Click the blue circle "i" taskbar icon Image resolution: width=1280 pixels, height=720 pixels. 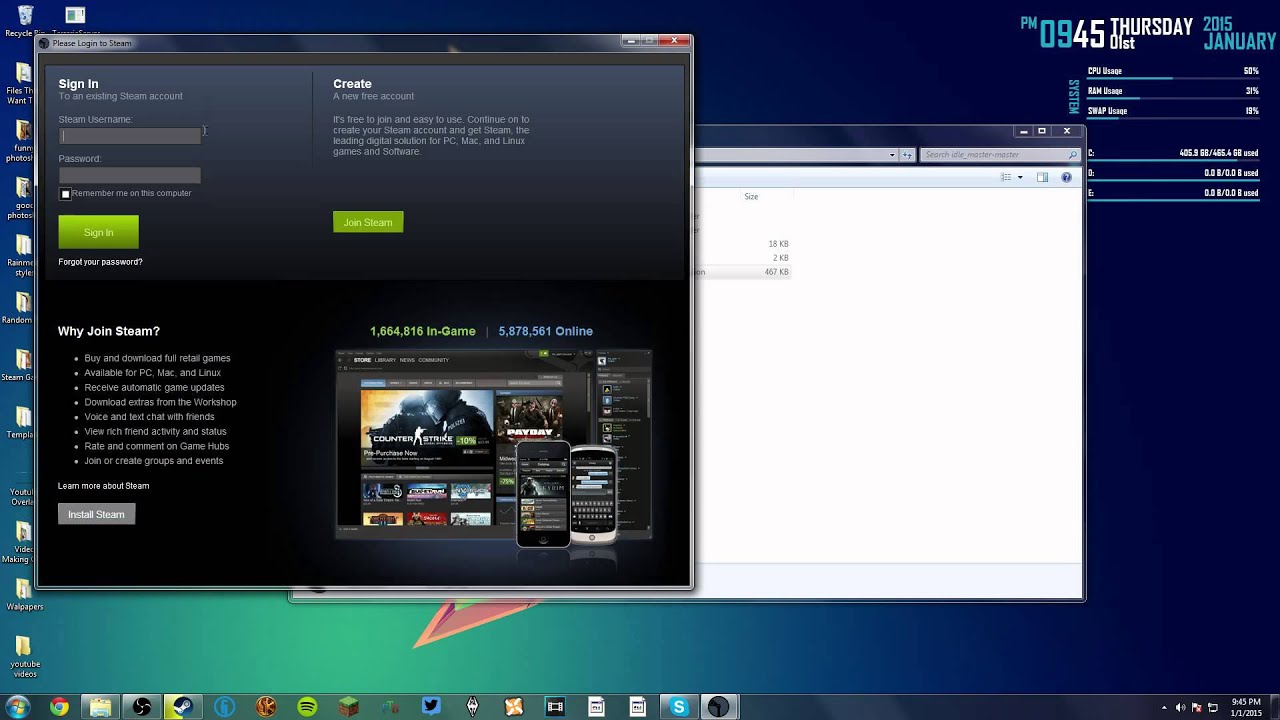[x=224, y=707]
